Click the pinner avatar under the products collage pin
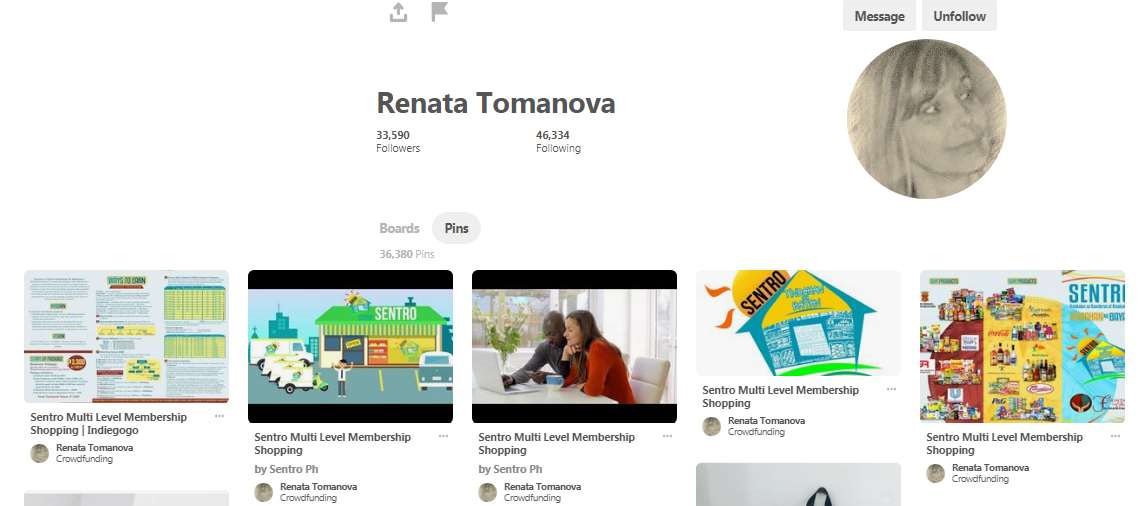The width and height of the screenshot is (1139, 506). [936, 473]
